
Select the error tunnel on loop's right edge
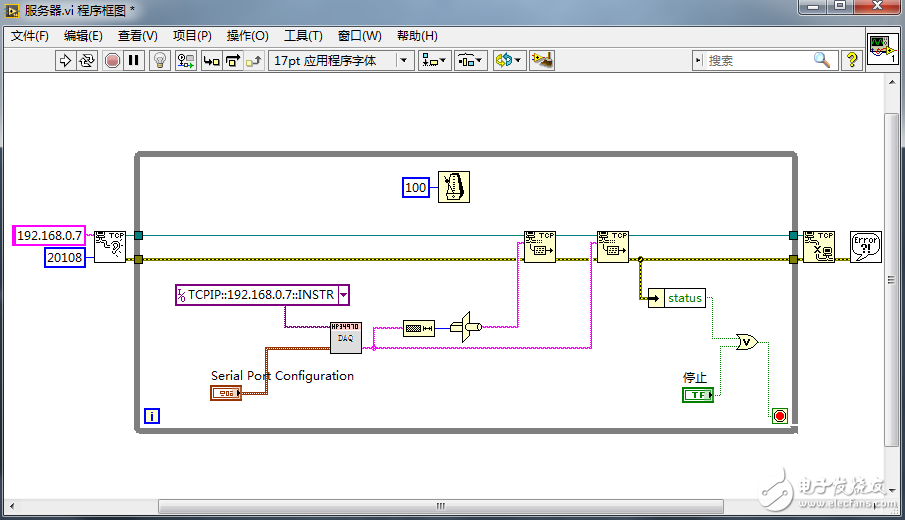coord(794,260)
